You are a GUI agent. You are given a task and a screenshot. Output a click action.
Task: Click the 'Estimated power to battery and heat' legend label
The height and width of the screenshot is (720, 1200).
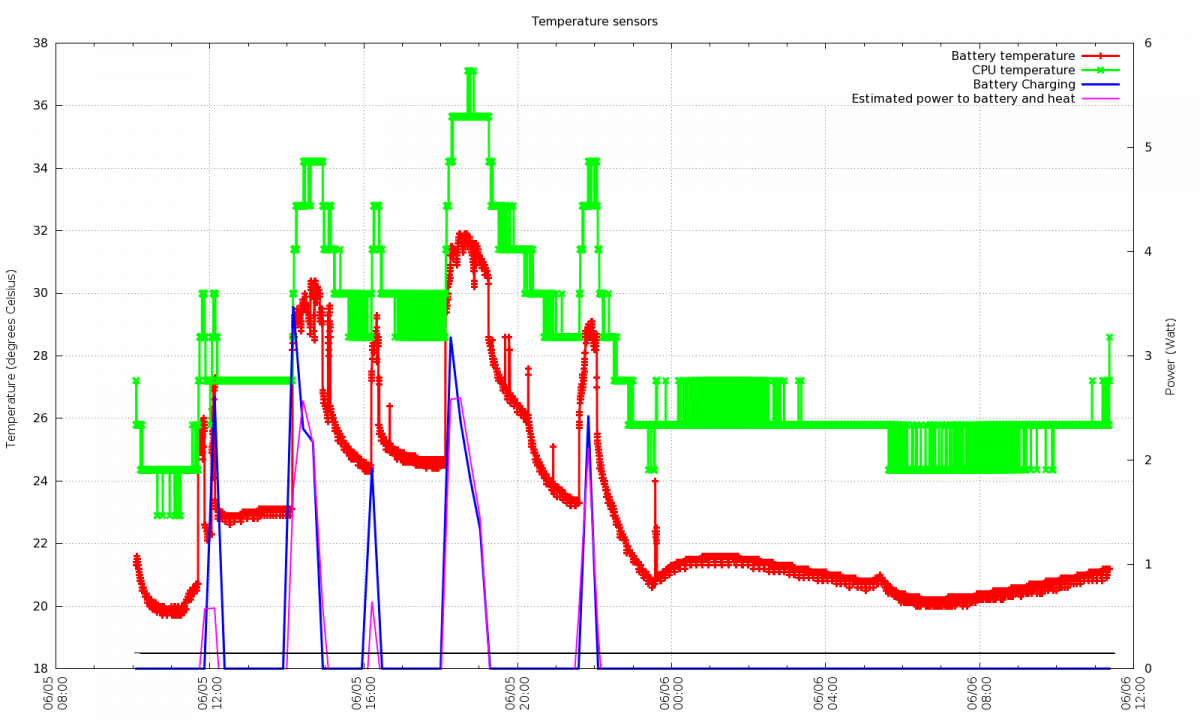point(963,98)
